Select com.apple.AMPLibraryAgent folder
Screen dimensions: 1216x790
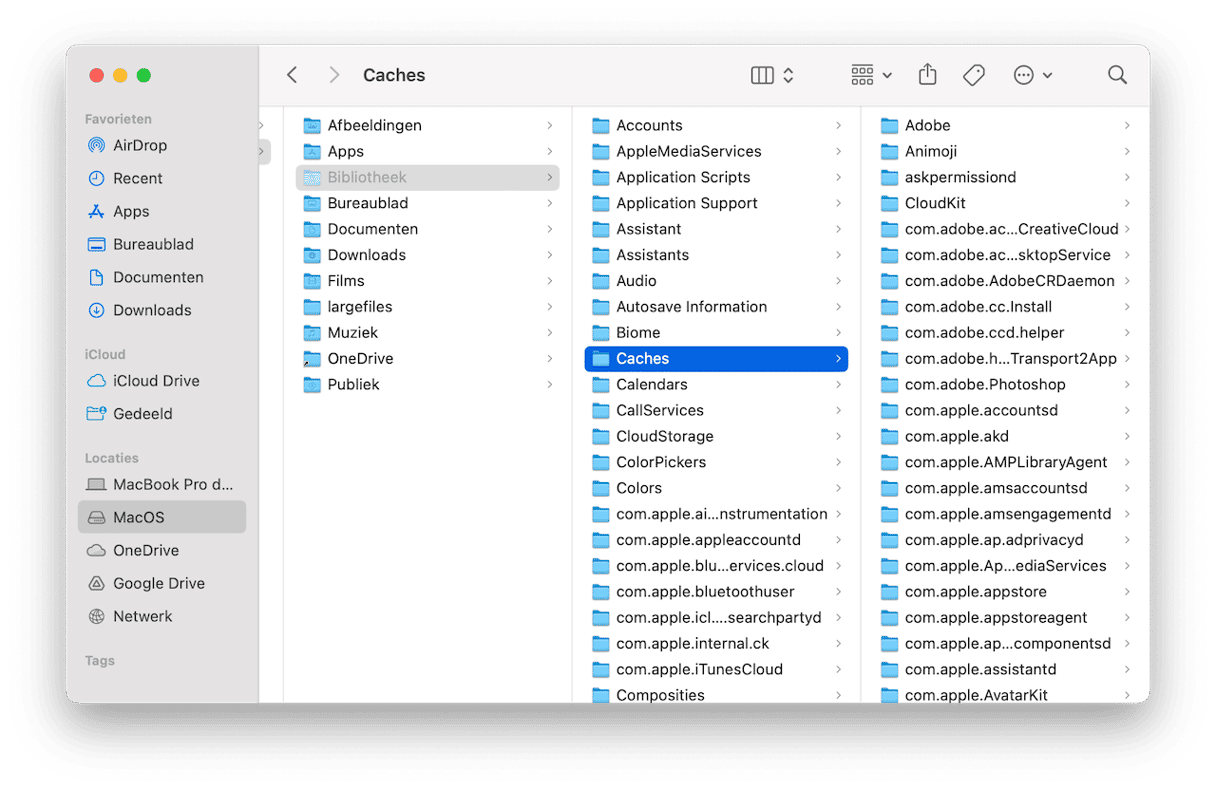pos(1005,463)
